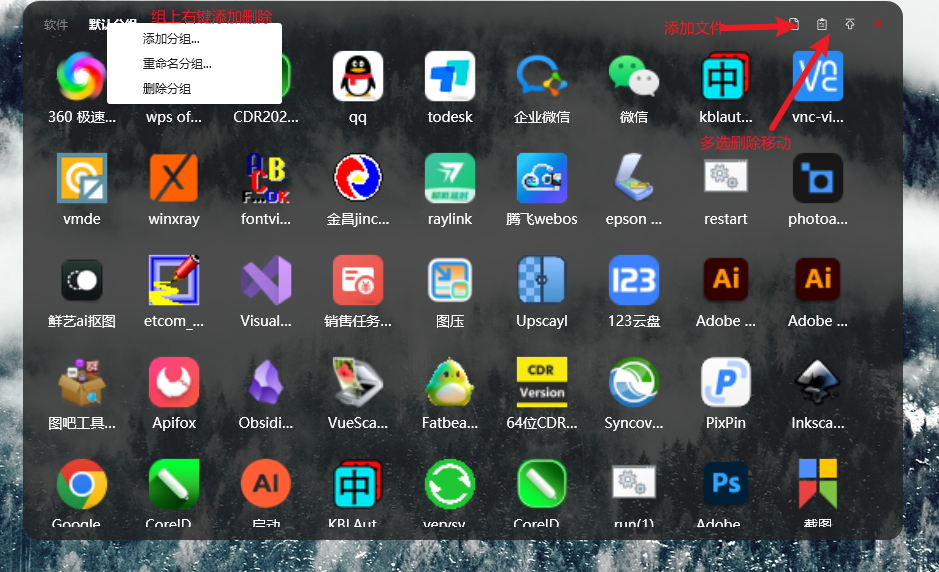Toggle multi-select clipboard icon in title bar

tap(822, 24)
